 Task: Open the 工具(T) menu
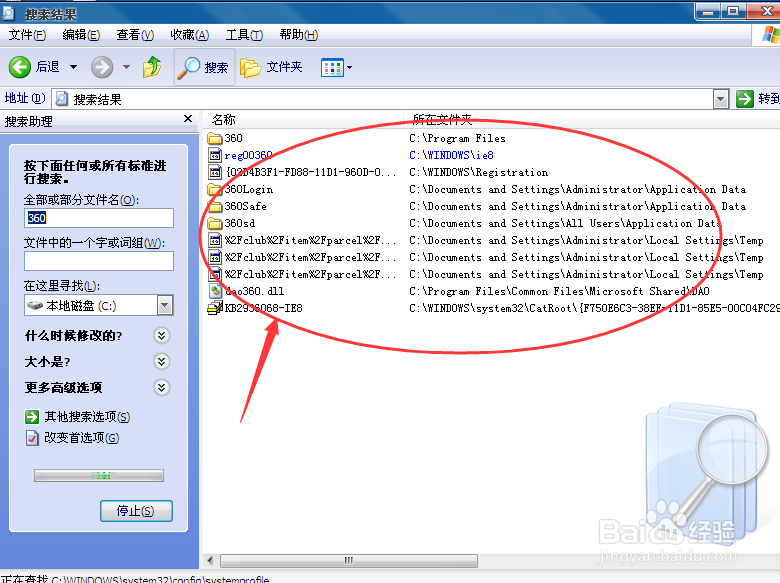(x=244, y=35)
